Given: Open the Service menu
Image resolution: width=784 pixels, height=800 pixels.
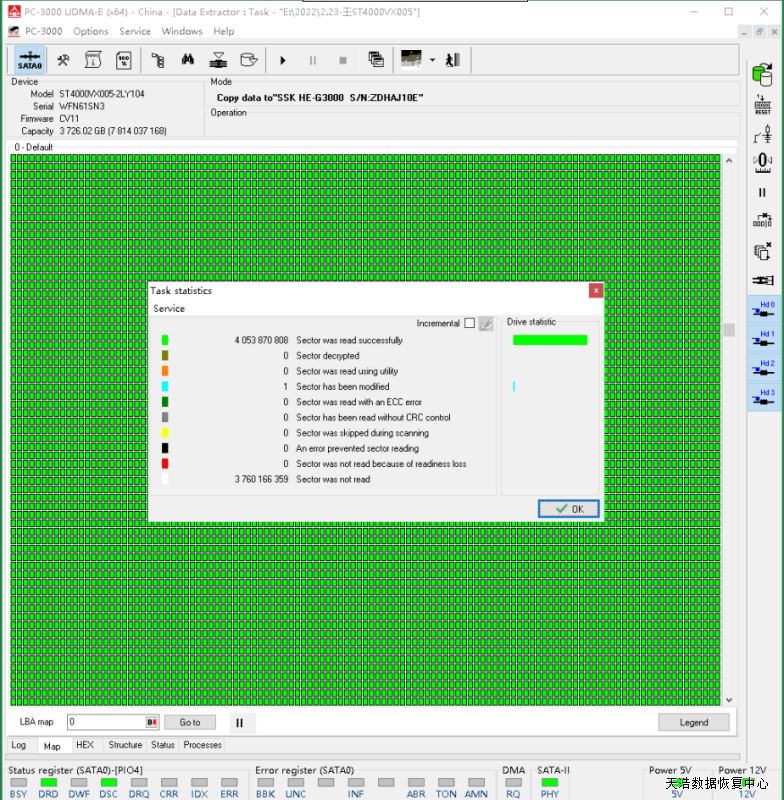Looking at the screenshot, I should 135,31.
